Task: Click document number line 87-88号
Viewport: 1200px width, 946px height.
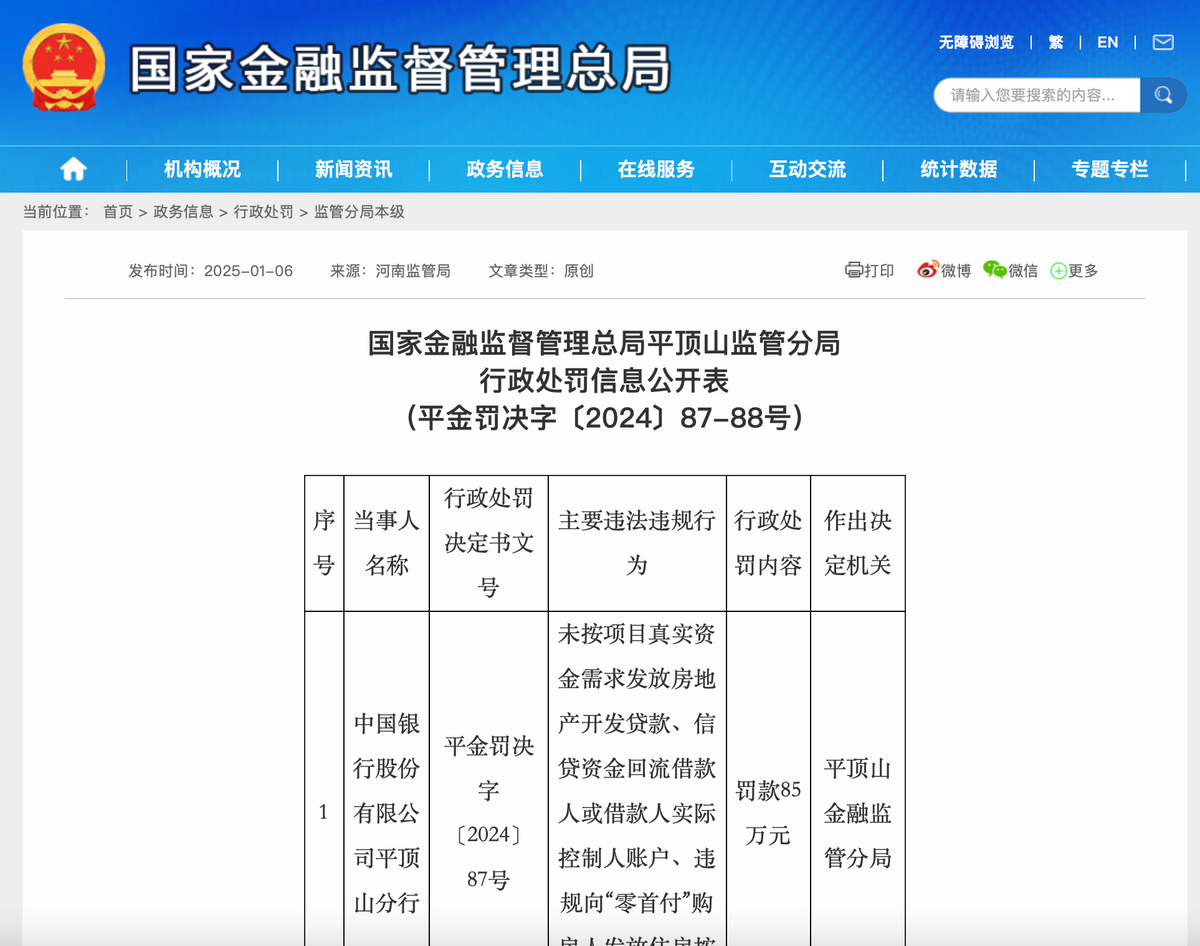Action: [605, 418]
